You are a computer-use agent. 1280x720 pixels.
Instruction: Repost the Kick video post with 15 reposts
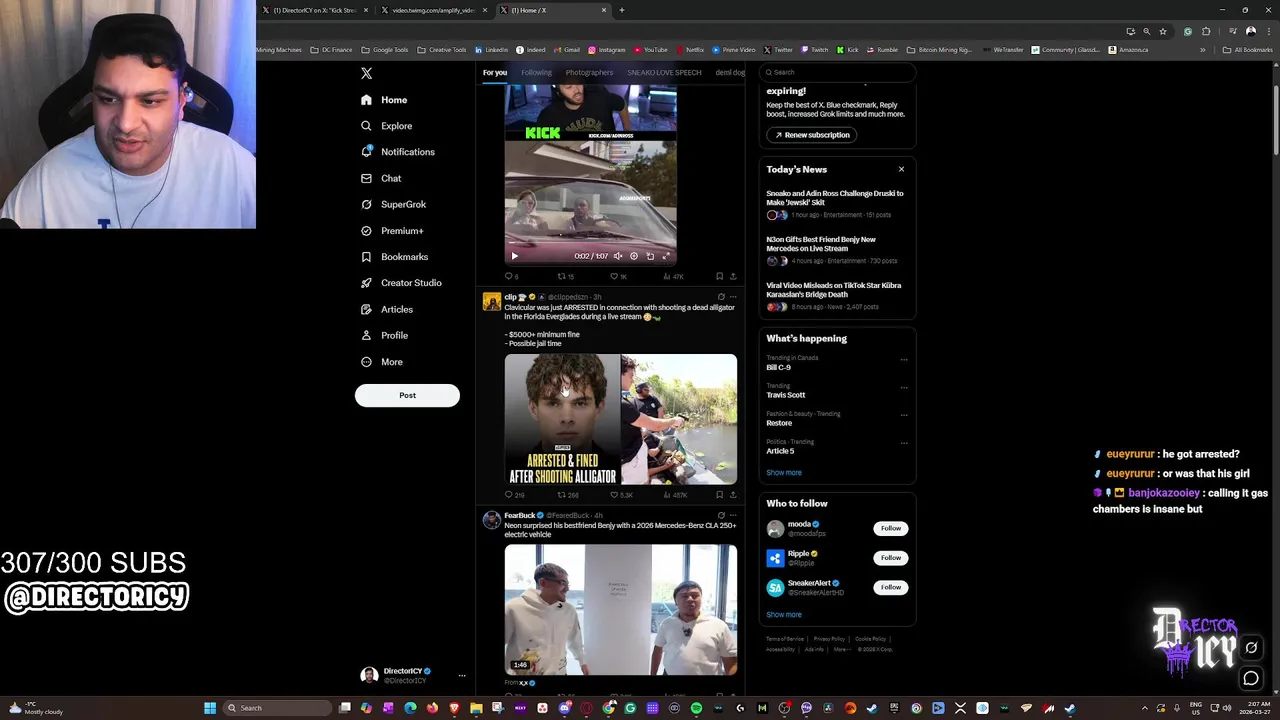[565, 277]
